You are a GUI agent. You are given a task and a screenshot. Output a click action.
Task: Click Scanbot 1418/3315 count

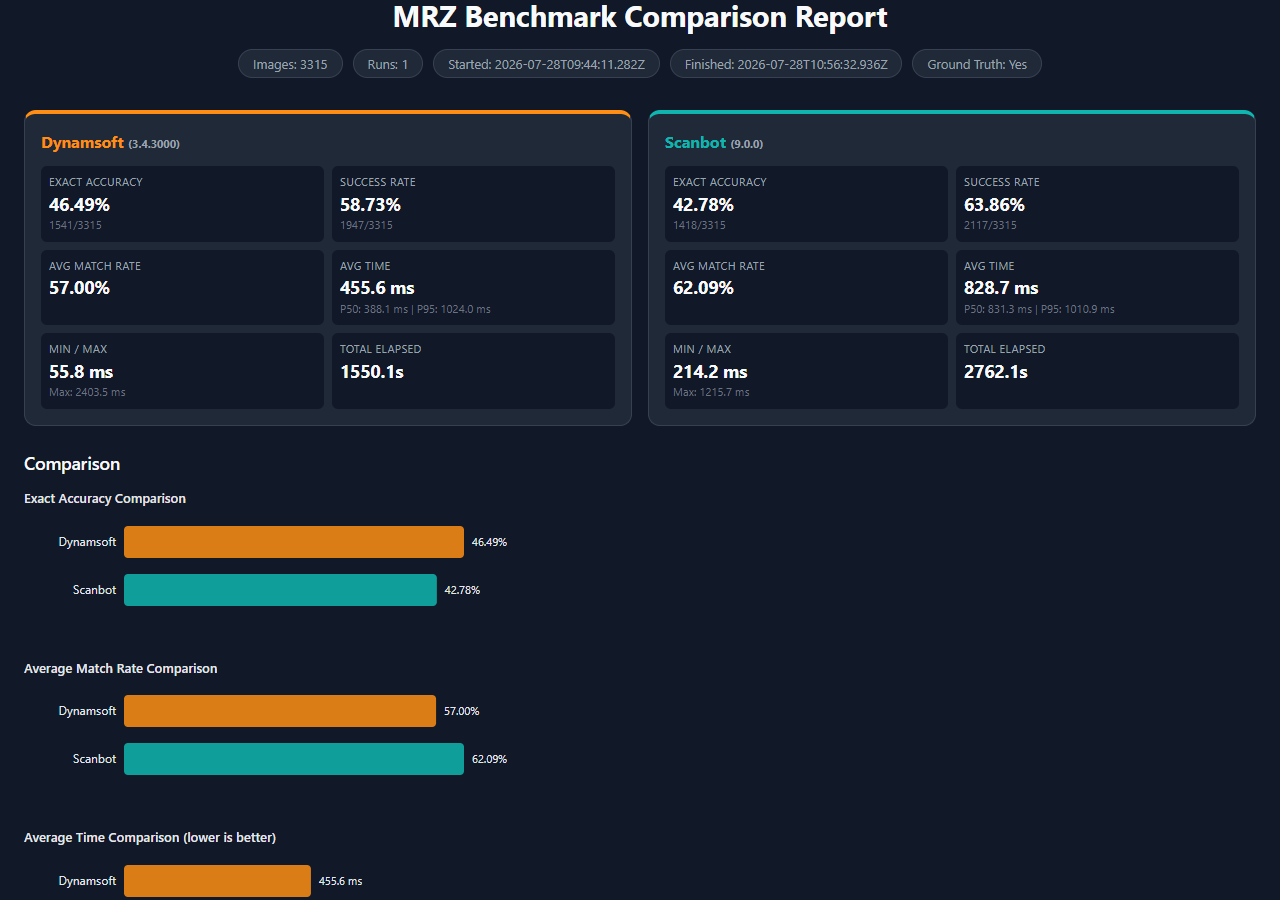click(x=699, y=225)
